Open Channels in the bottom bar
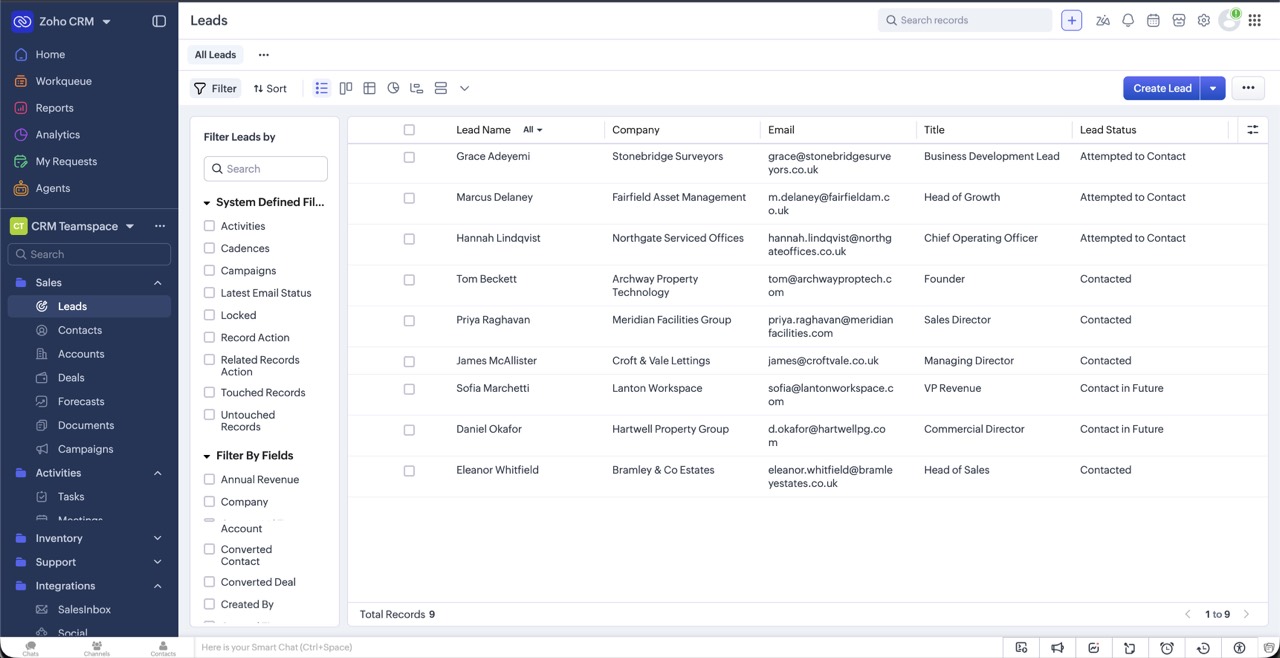The height and width of the screenshot is (658, 1280). point(97,648)
